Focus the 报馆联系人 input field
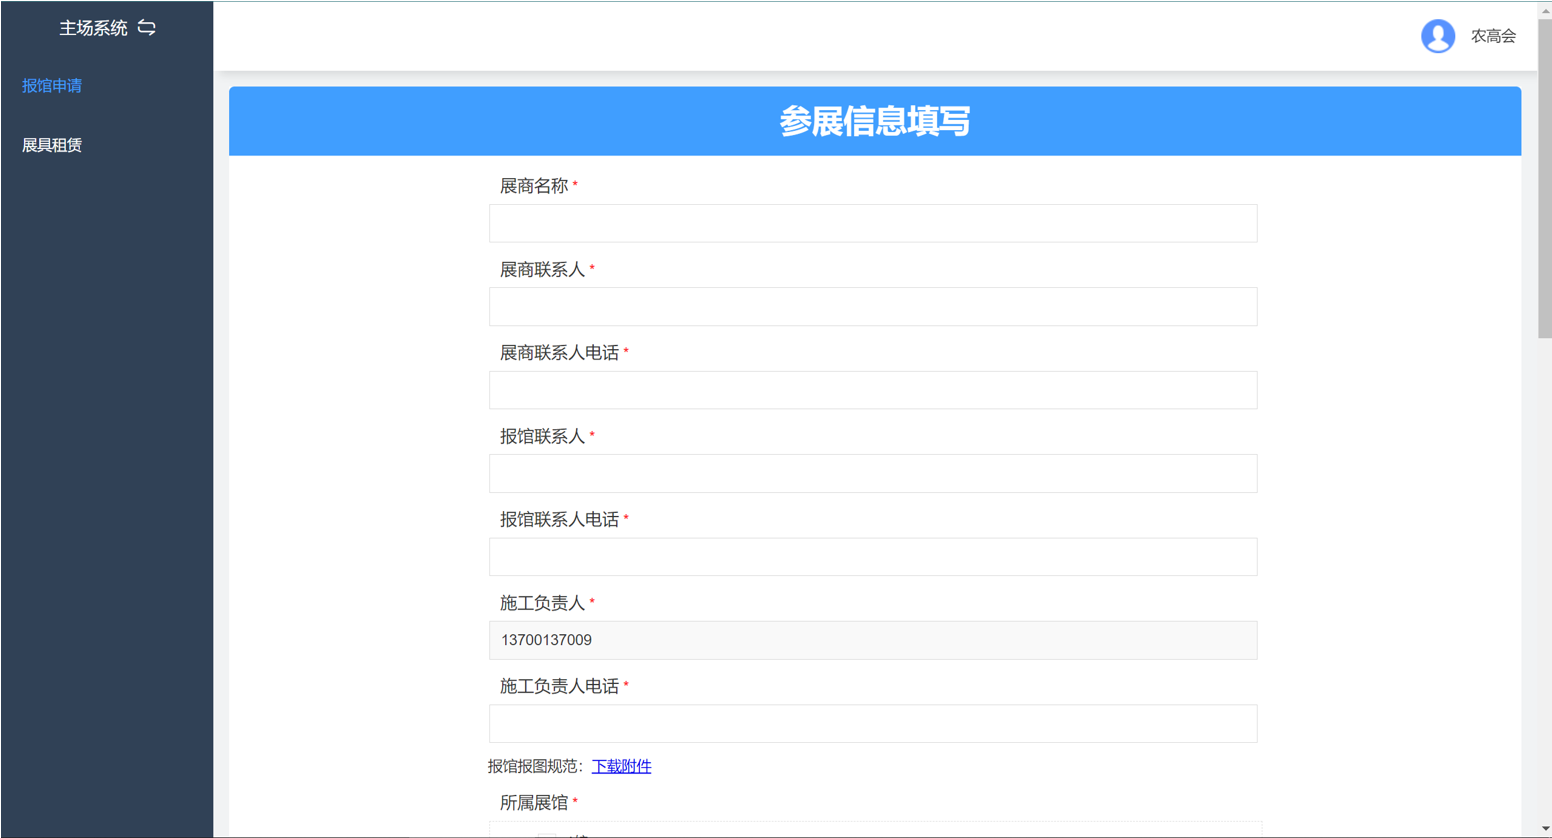Image resolution: width=1552 pixels, height=838 pixels. [873, 474]
